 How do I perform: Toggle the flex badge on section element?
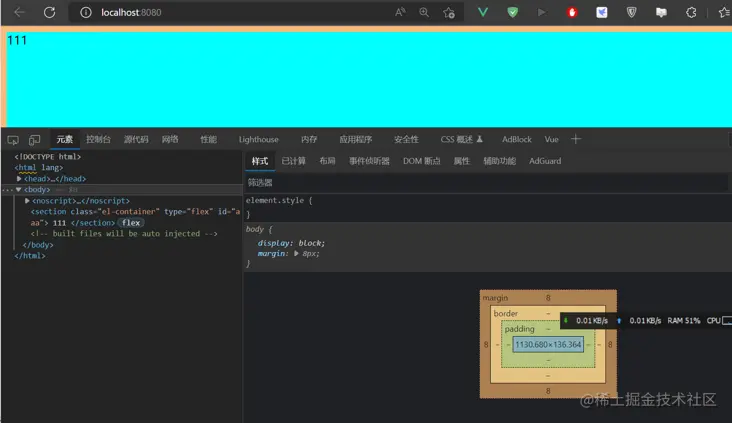[x=131, y=223]
